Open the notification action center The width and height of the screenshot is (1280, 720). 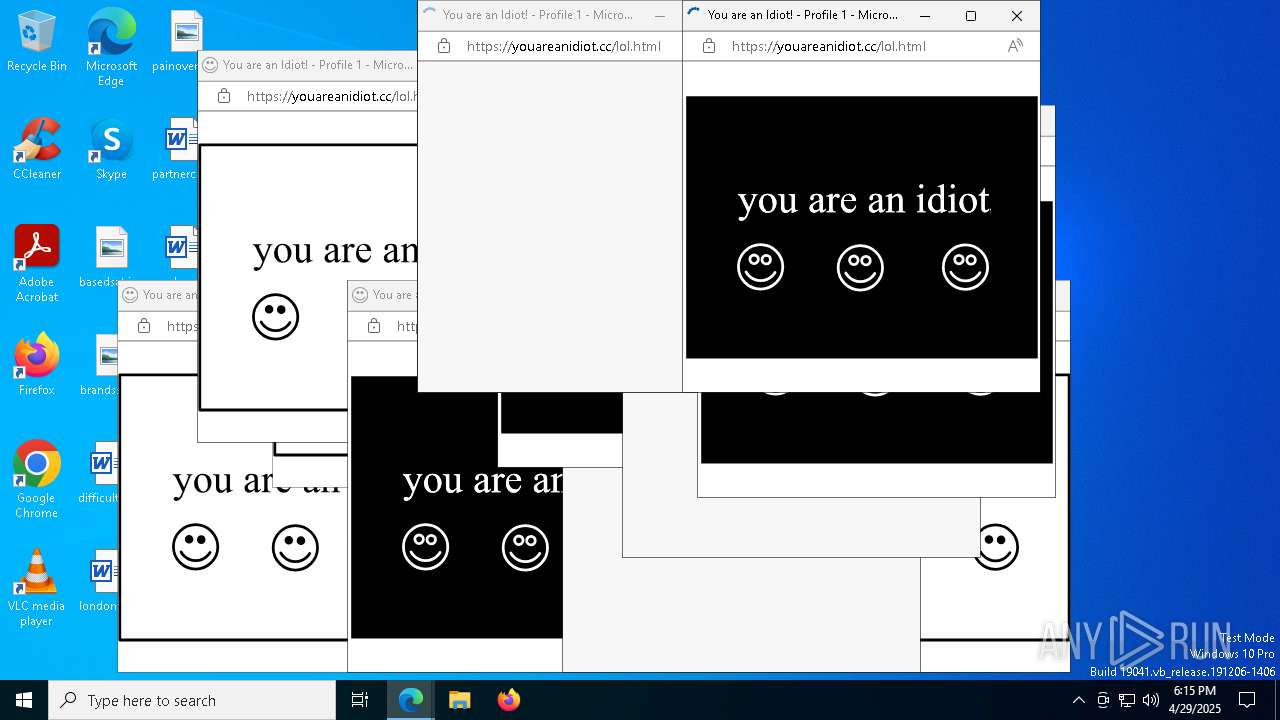1247,700
